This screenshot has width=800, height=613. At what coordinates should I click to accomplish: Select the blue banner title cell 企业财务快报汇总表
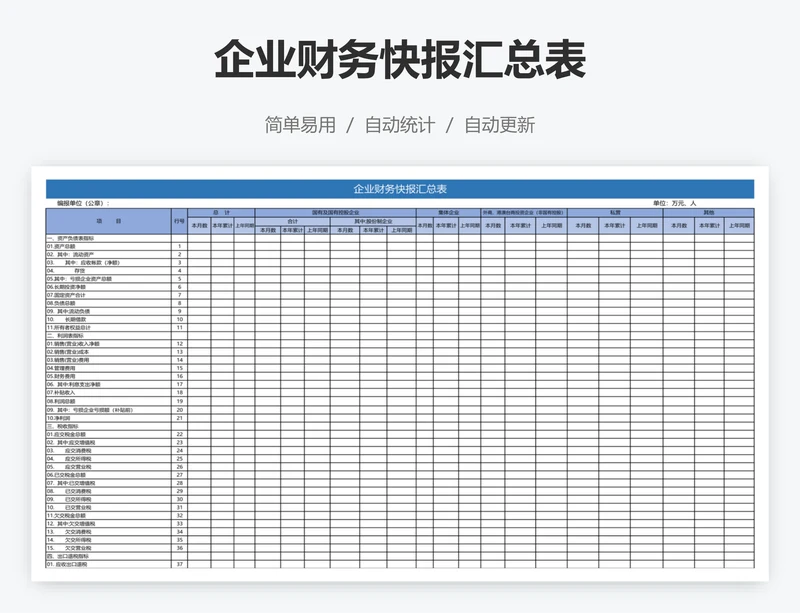pyautogui.click(x=400, y=189)
